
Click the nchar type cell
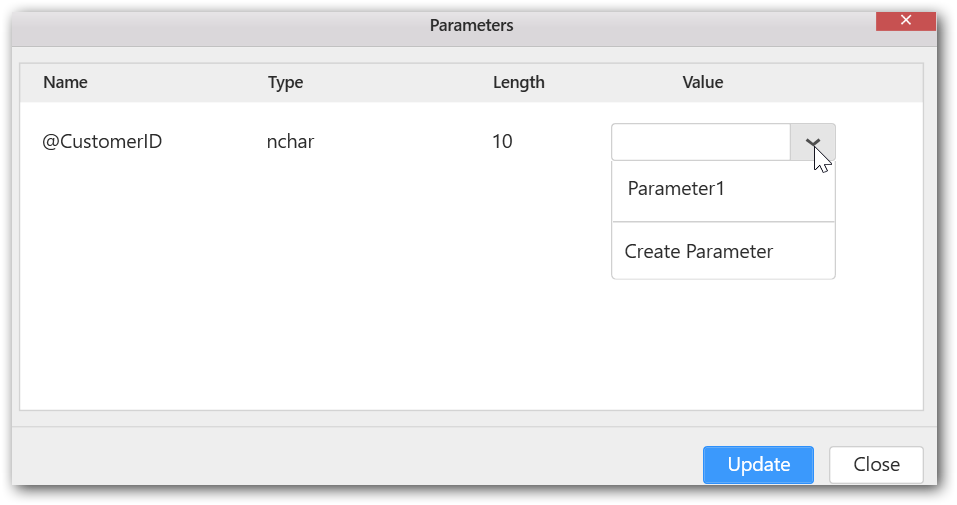[291, 142]
